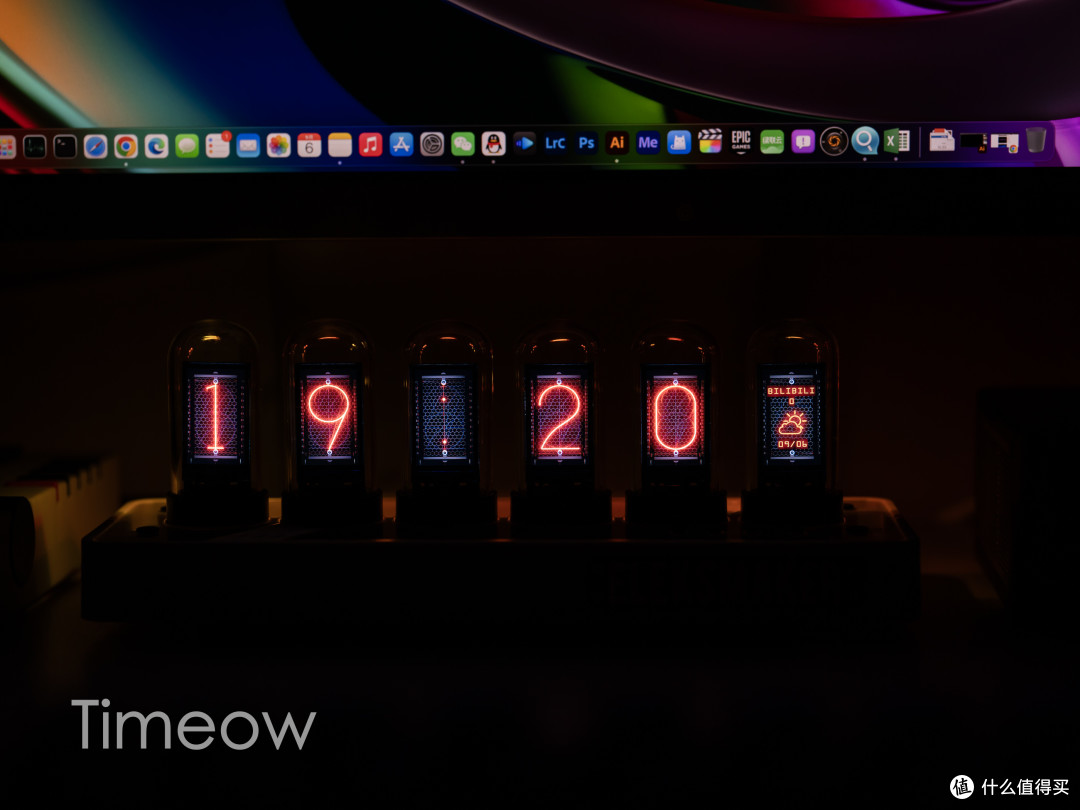Open Reminders with the notification badge

coord(218,145)
